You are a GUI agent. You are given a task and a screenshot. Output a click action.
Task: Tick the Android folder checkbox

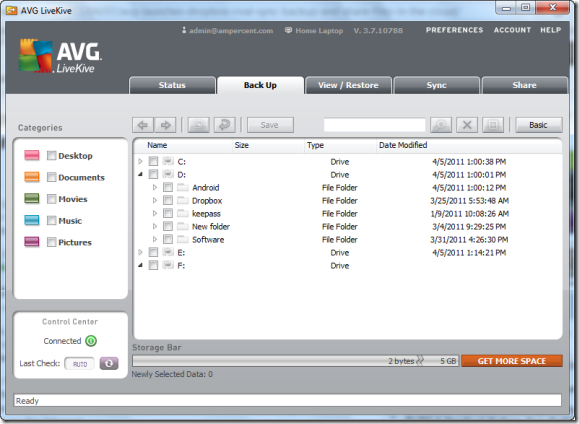(x=168, y=187)
